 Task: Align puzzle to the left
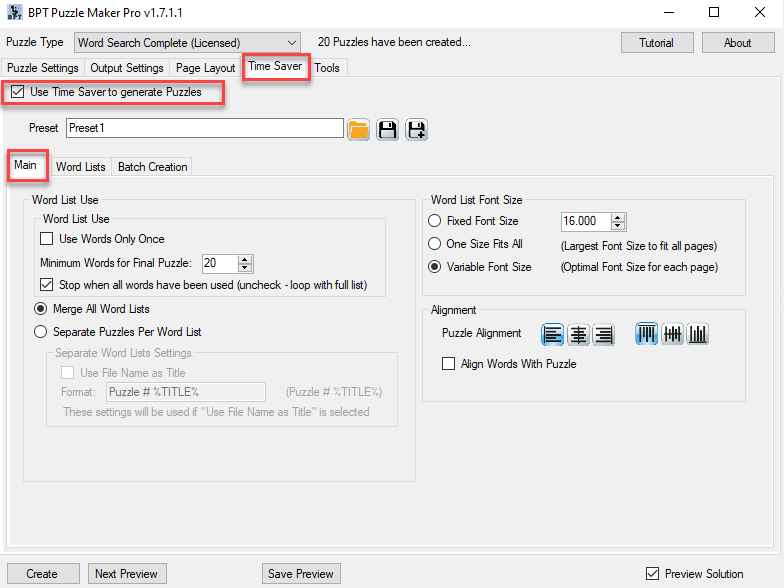(x=553, y=335)
